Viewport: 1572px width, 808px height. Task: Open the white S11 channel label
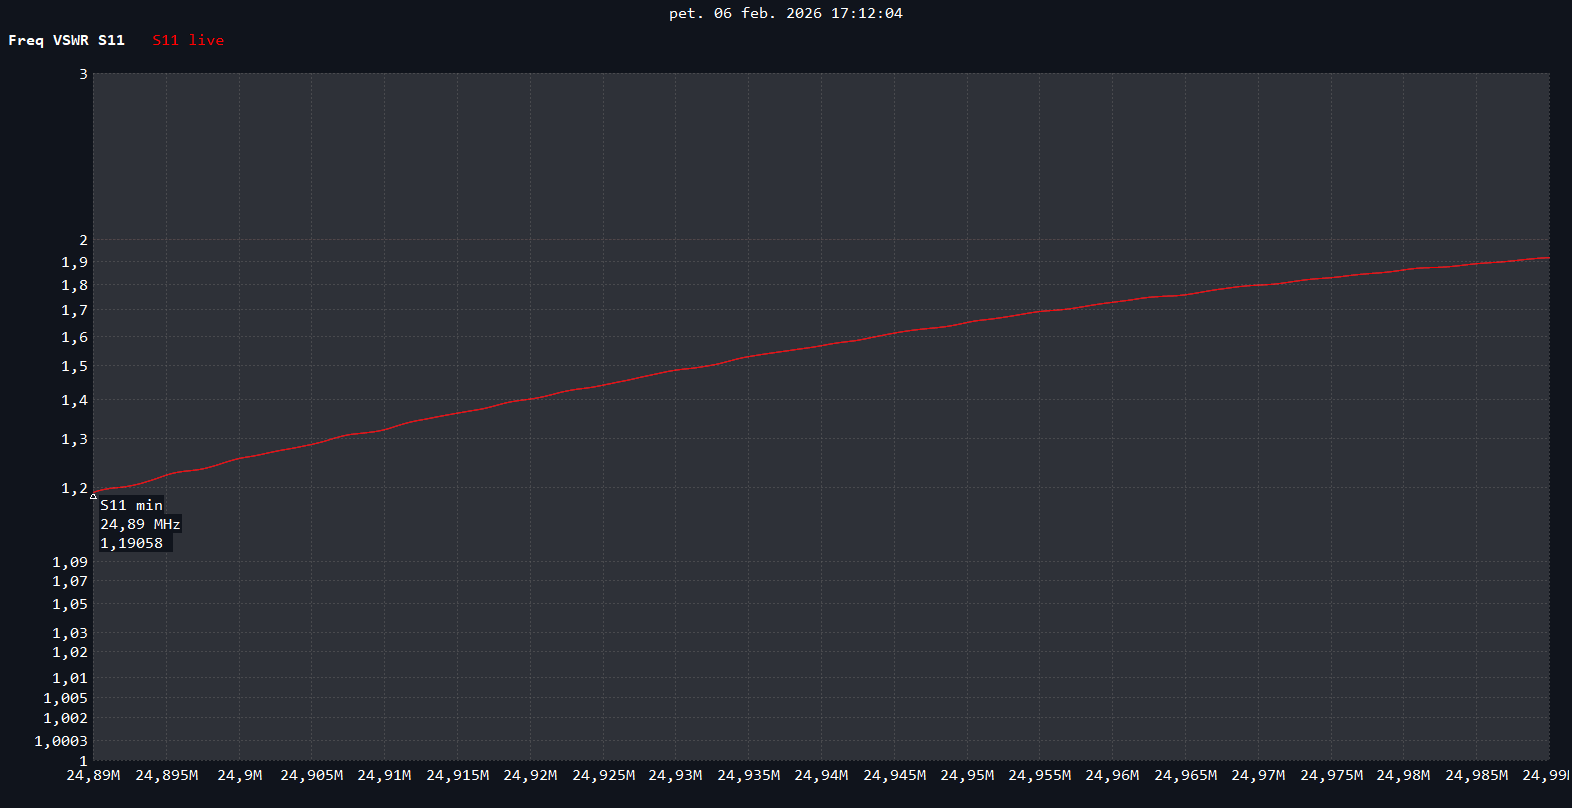coord(111,40)
